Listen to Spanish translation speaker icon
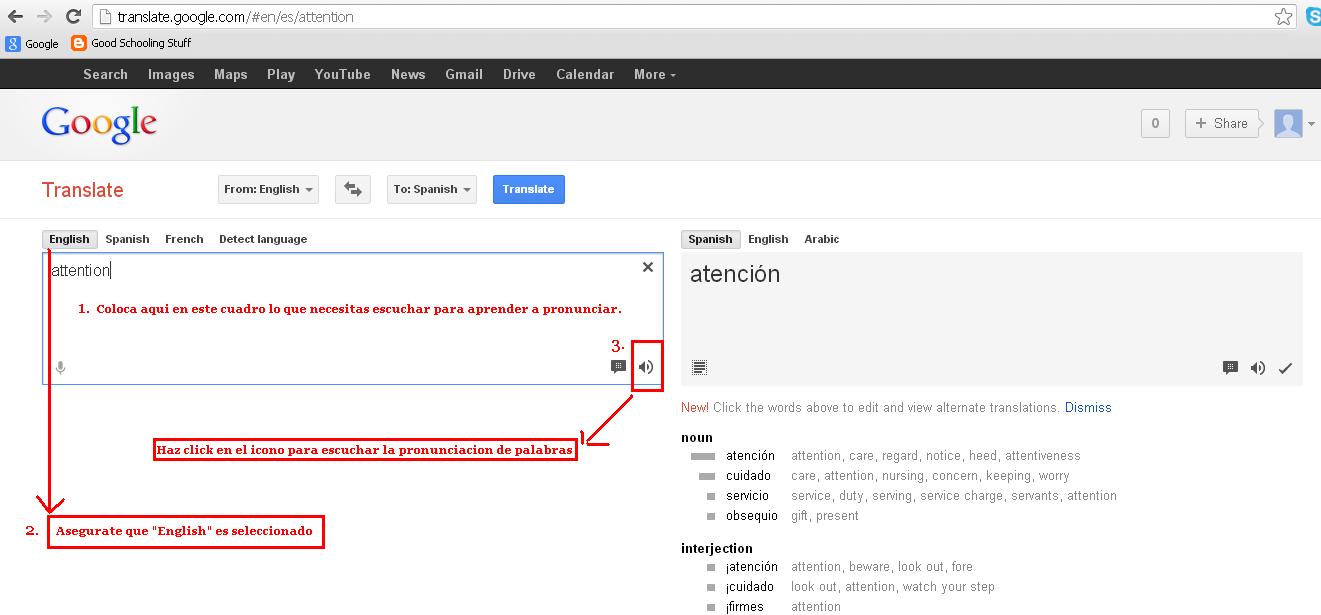This screenshot has height=615, width=1321. 1258,368
